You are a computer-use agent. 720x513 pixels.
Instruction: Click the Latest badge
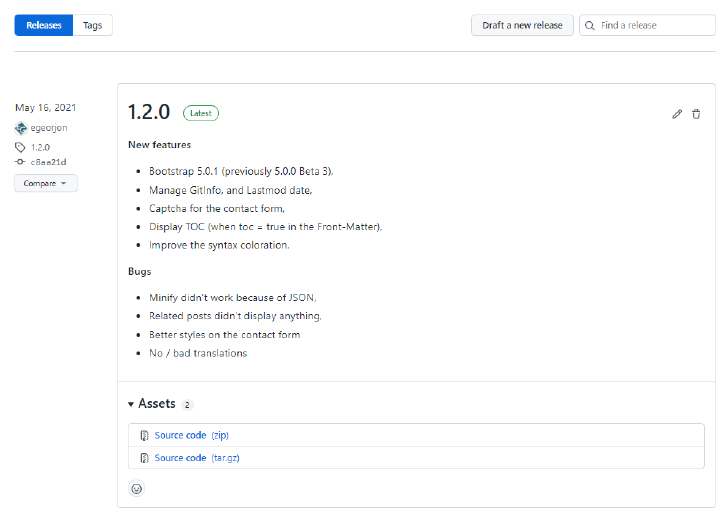[x=201, y=113]
